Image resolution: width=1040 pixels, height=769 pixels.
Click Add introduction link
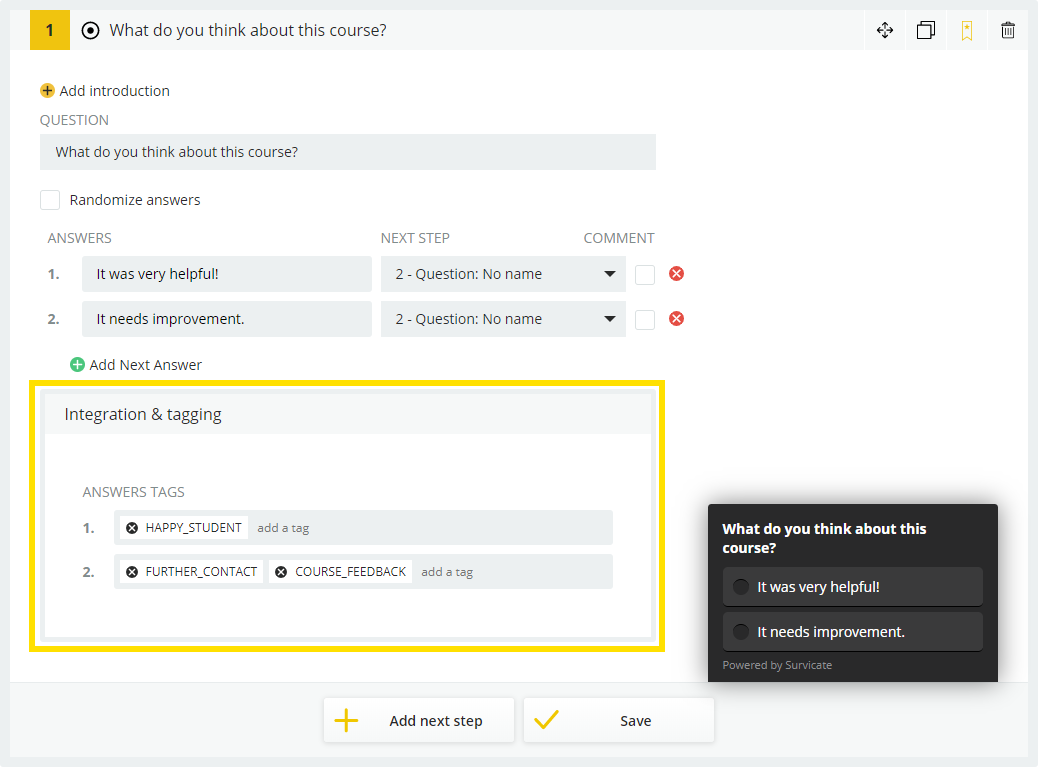coord(115,91)
